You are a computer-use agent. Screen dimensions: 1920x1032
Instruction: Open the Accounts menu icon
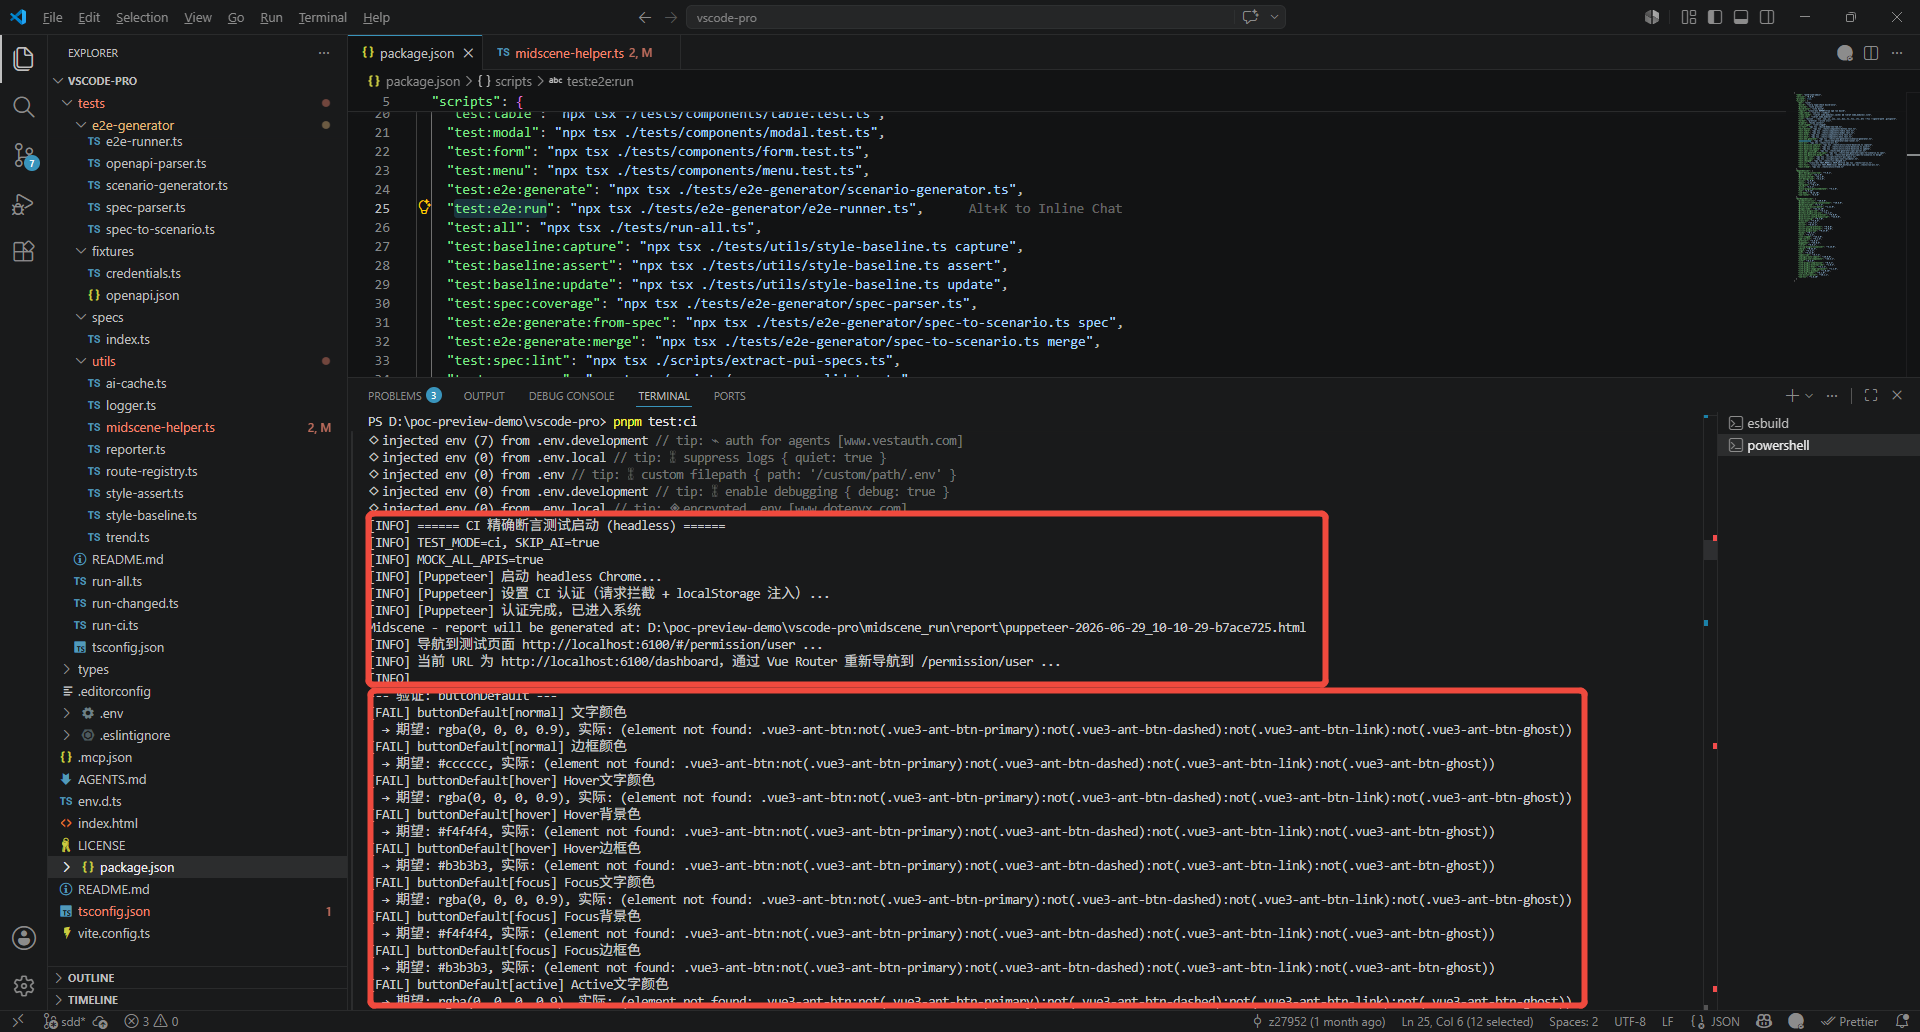(24, 938)
